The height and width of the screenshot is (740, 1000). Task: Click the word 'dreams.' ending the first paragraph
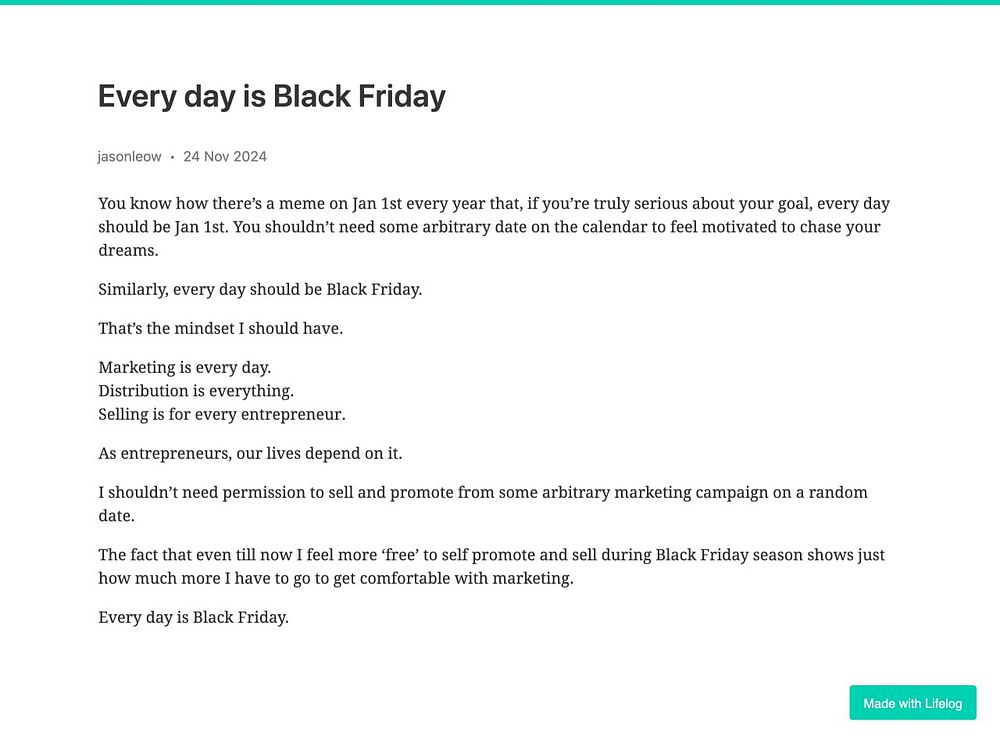pos(128,250)
